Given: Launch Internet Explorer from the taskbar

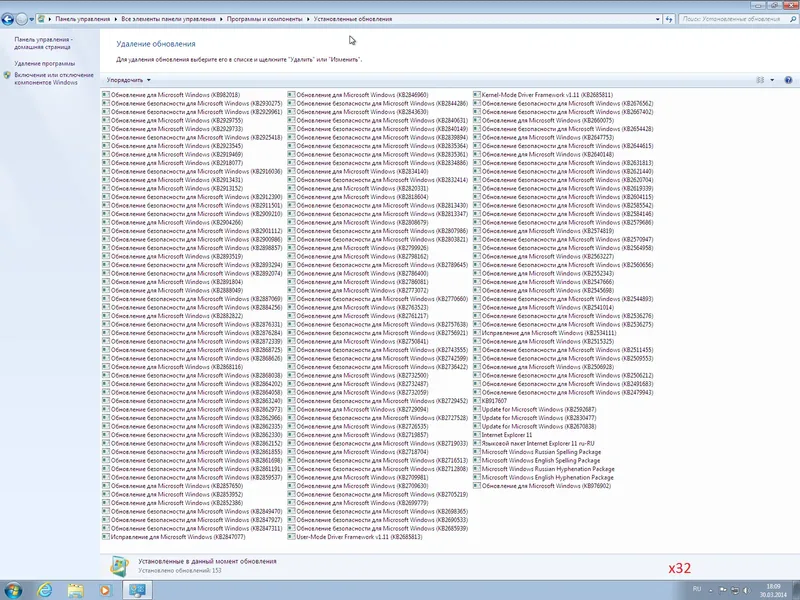Looking at the screenshot, I should pyautogui.click(x=45, y=590).
